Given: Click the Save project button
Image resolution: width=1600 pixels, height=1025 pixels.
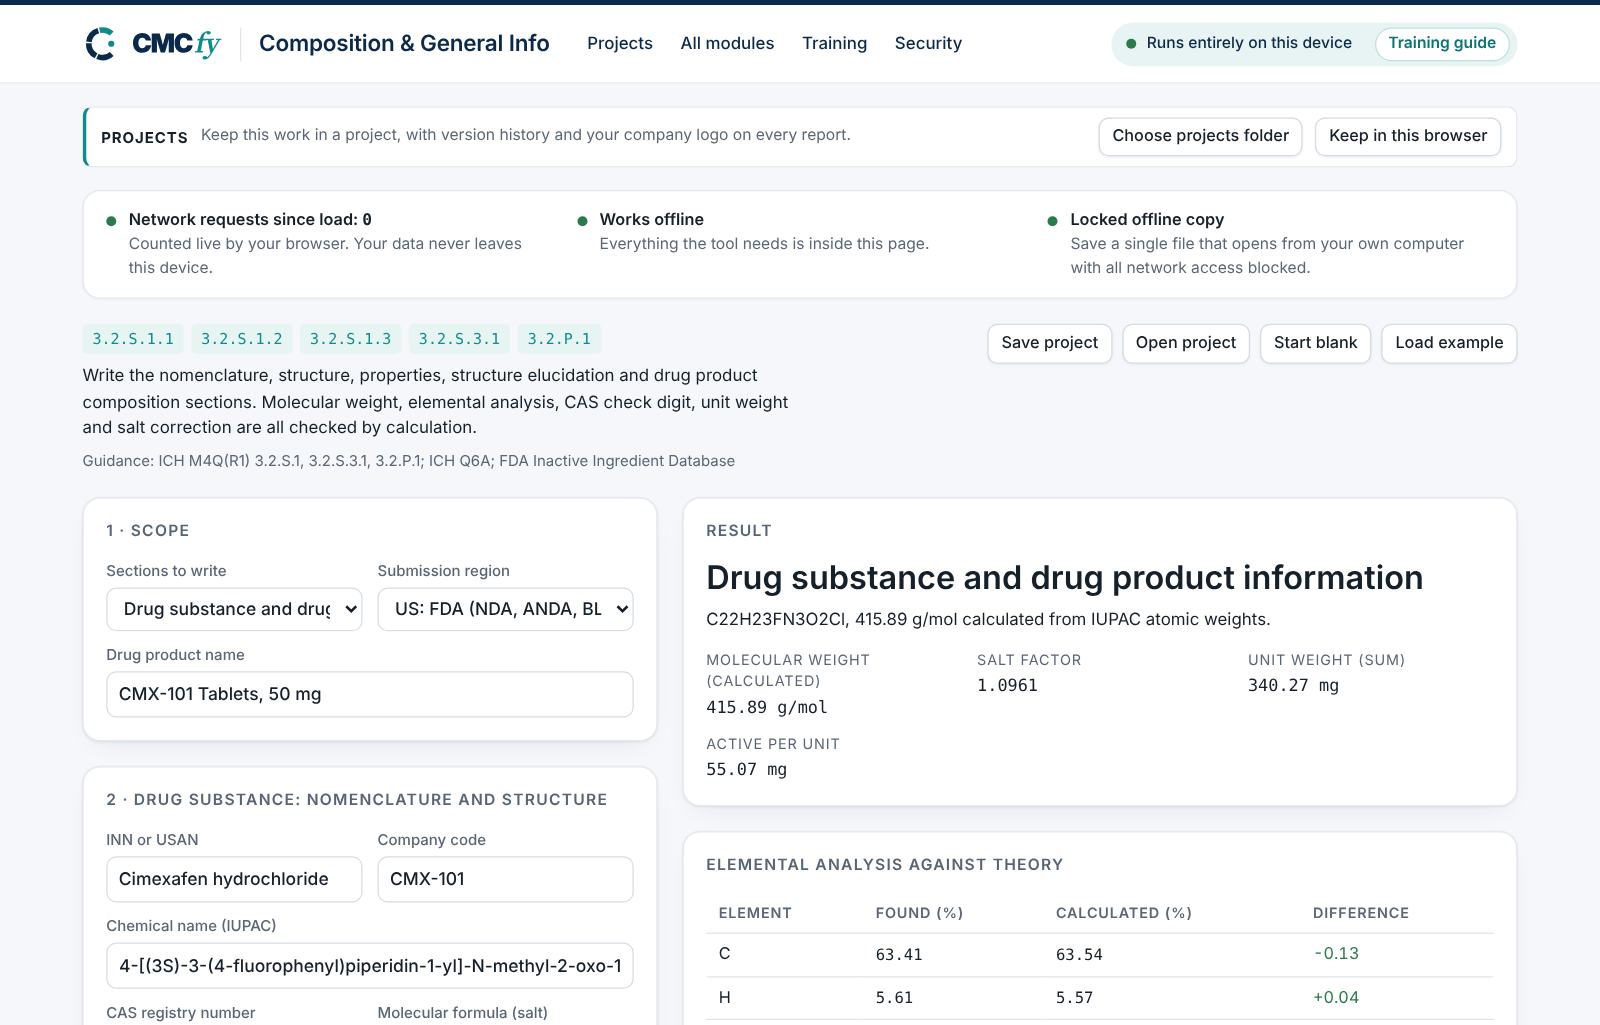Looking at the screenshot, I should tap(1049, 343).
